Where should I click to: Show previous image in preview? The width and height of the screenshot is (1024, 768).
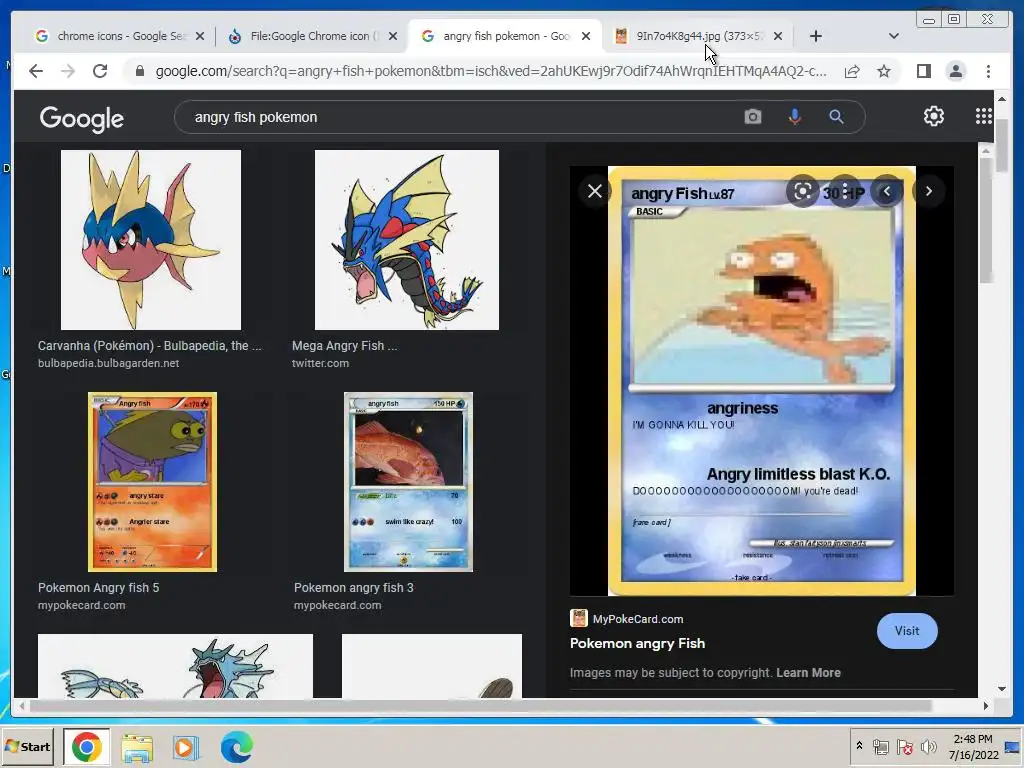point(887,191)
